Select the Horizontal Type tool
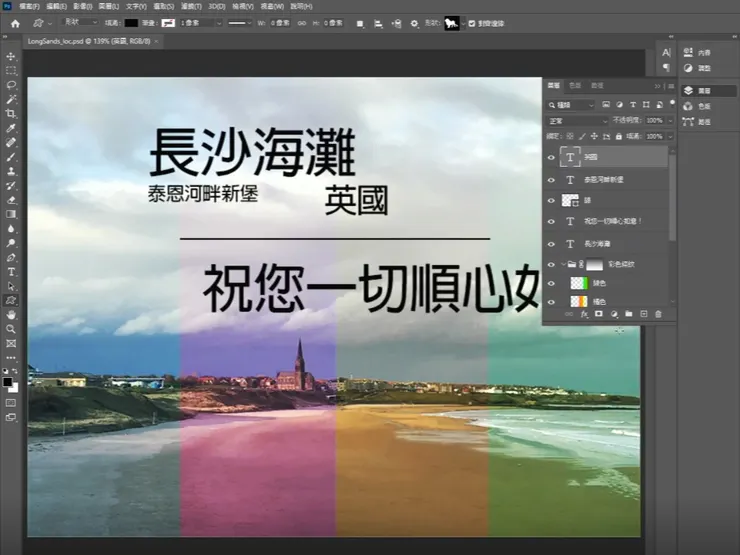Screen dimensions: 740x555 coord(11,272)
